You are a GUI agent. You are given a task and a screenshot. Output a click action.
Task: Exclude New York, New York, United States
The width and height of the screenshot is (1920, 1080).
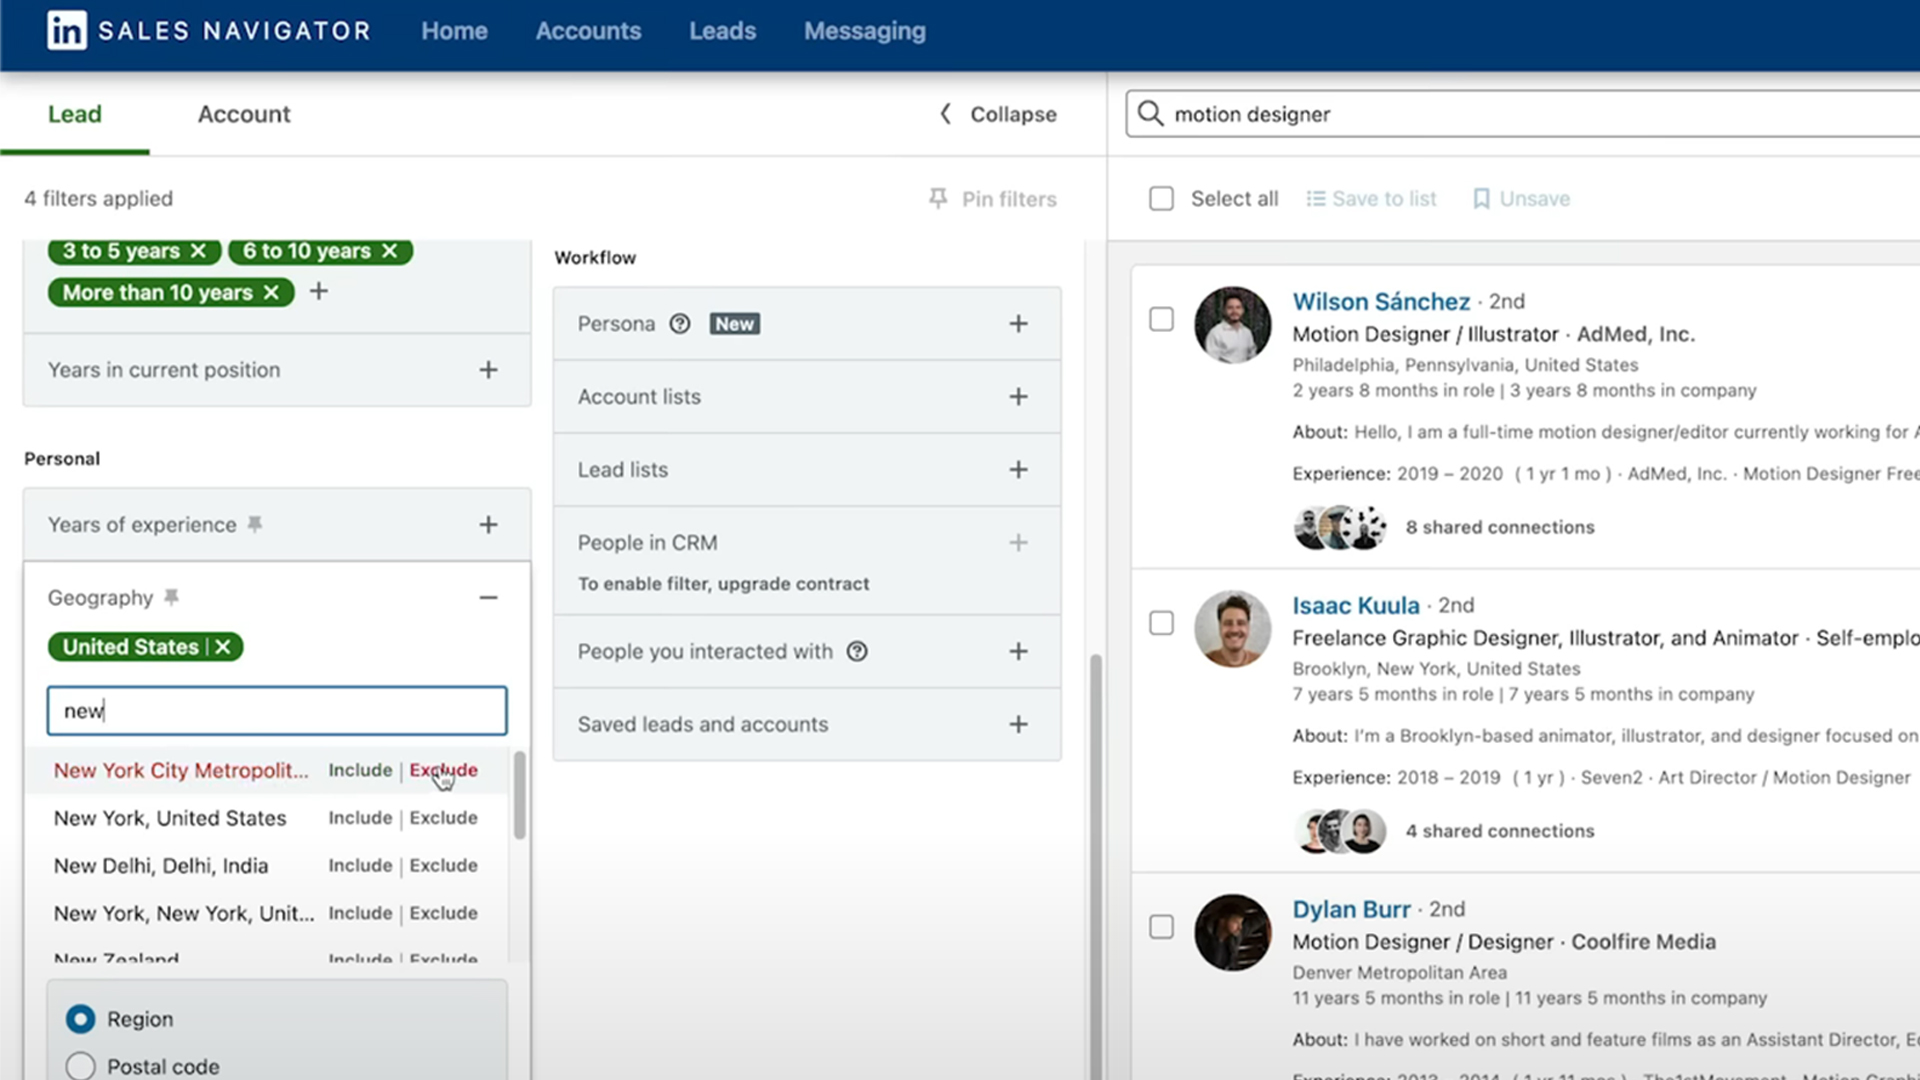coord(443,913)
